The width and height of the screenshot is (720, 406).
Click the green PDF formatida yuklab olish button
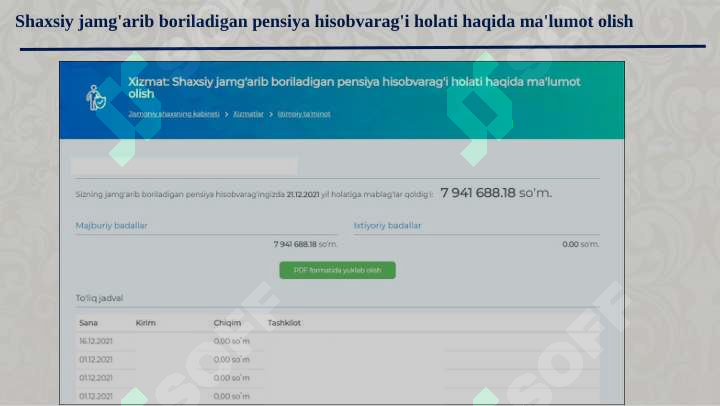point(338,270)
